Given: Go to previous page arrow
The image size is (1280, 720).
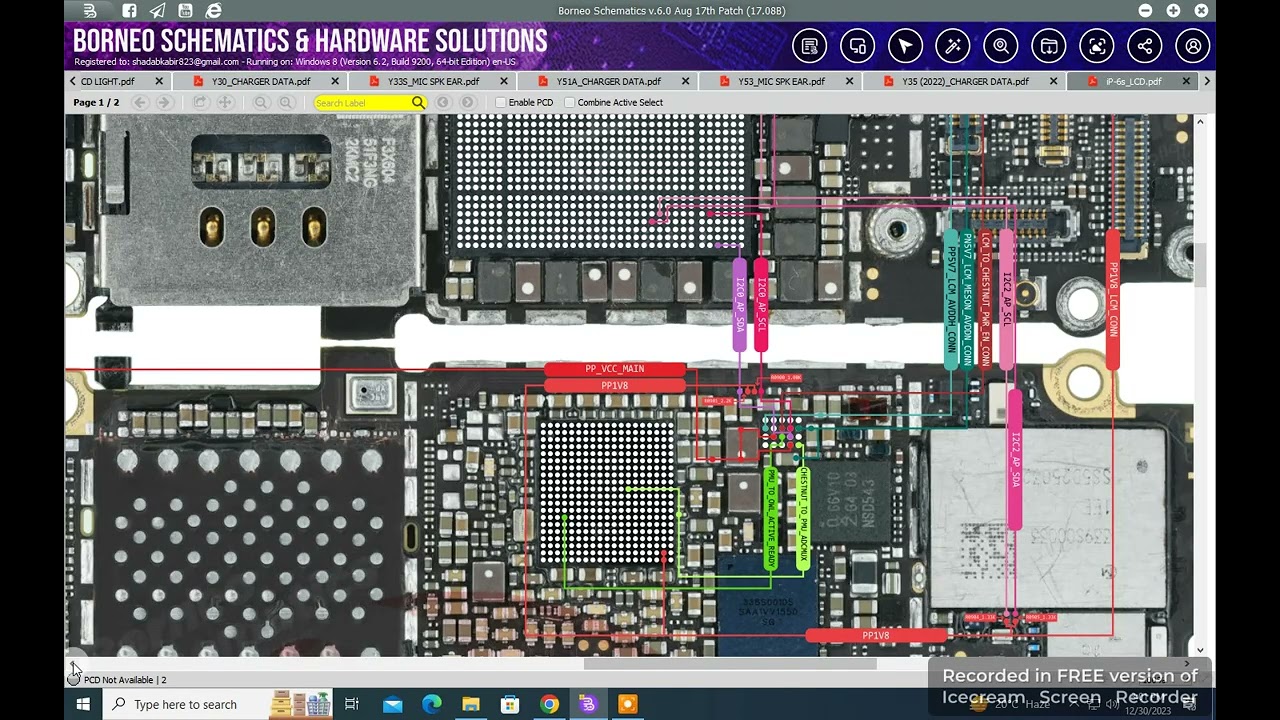Looking at the screenshot, I should point(140,102).
